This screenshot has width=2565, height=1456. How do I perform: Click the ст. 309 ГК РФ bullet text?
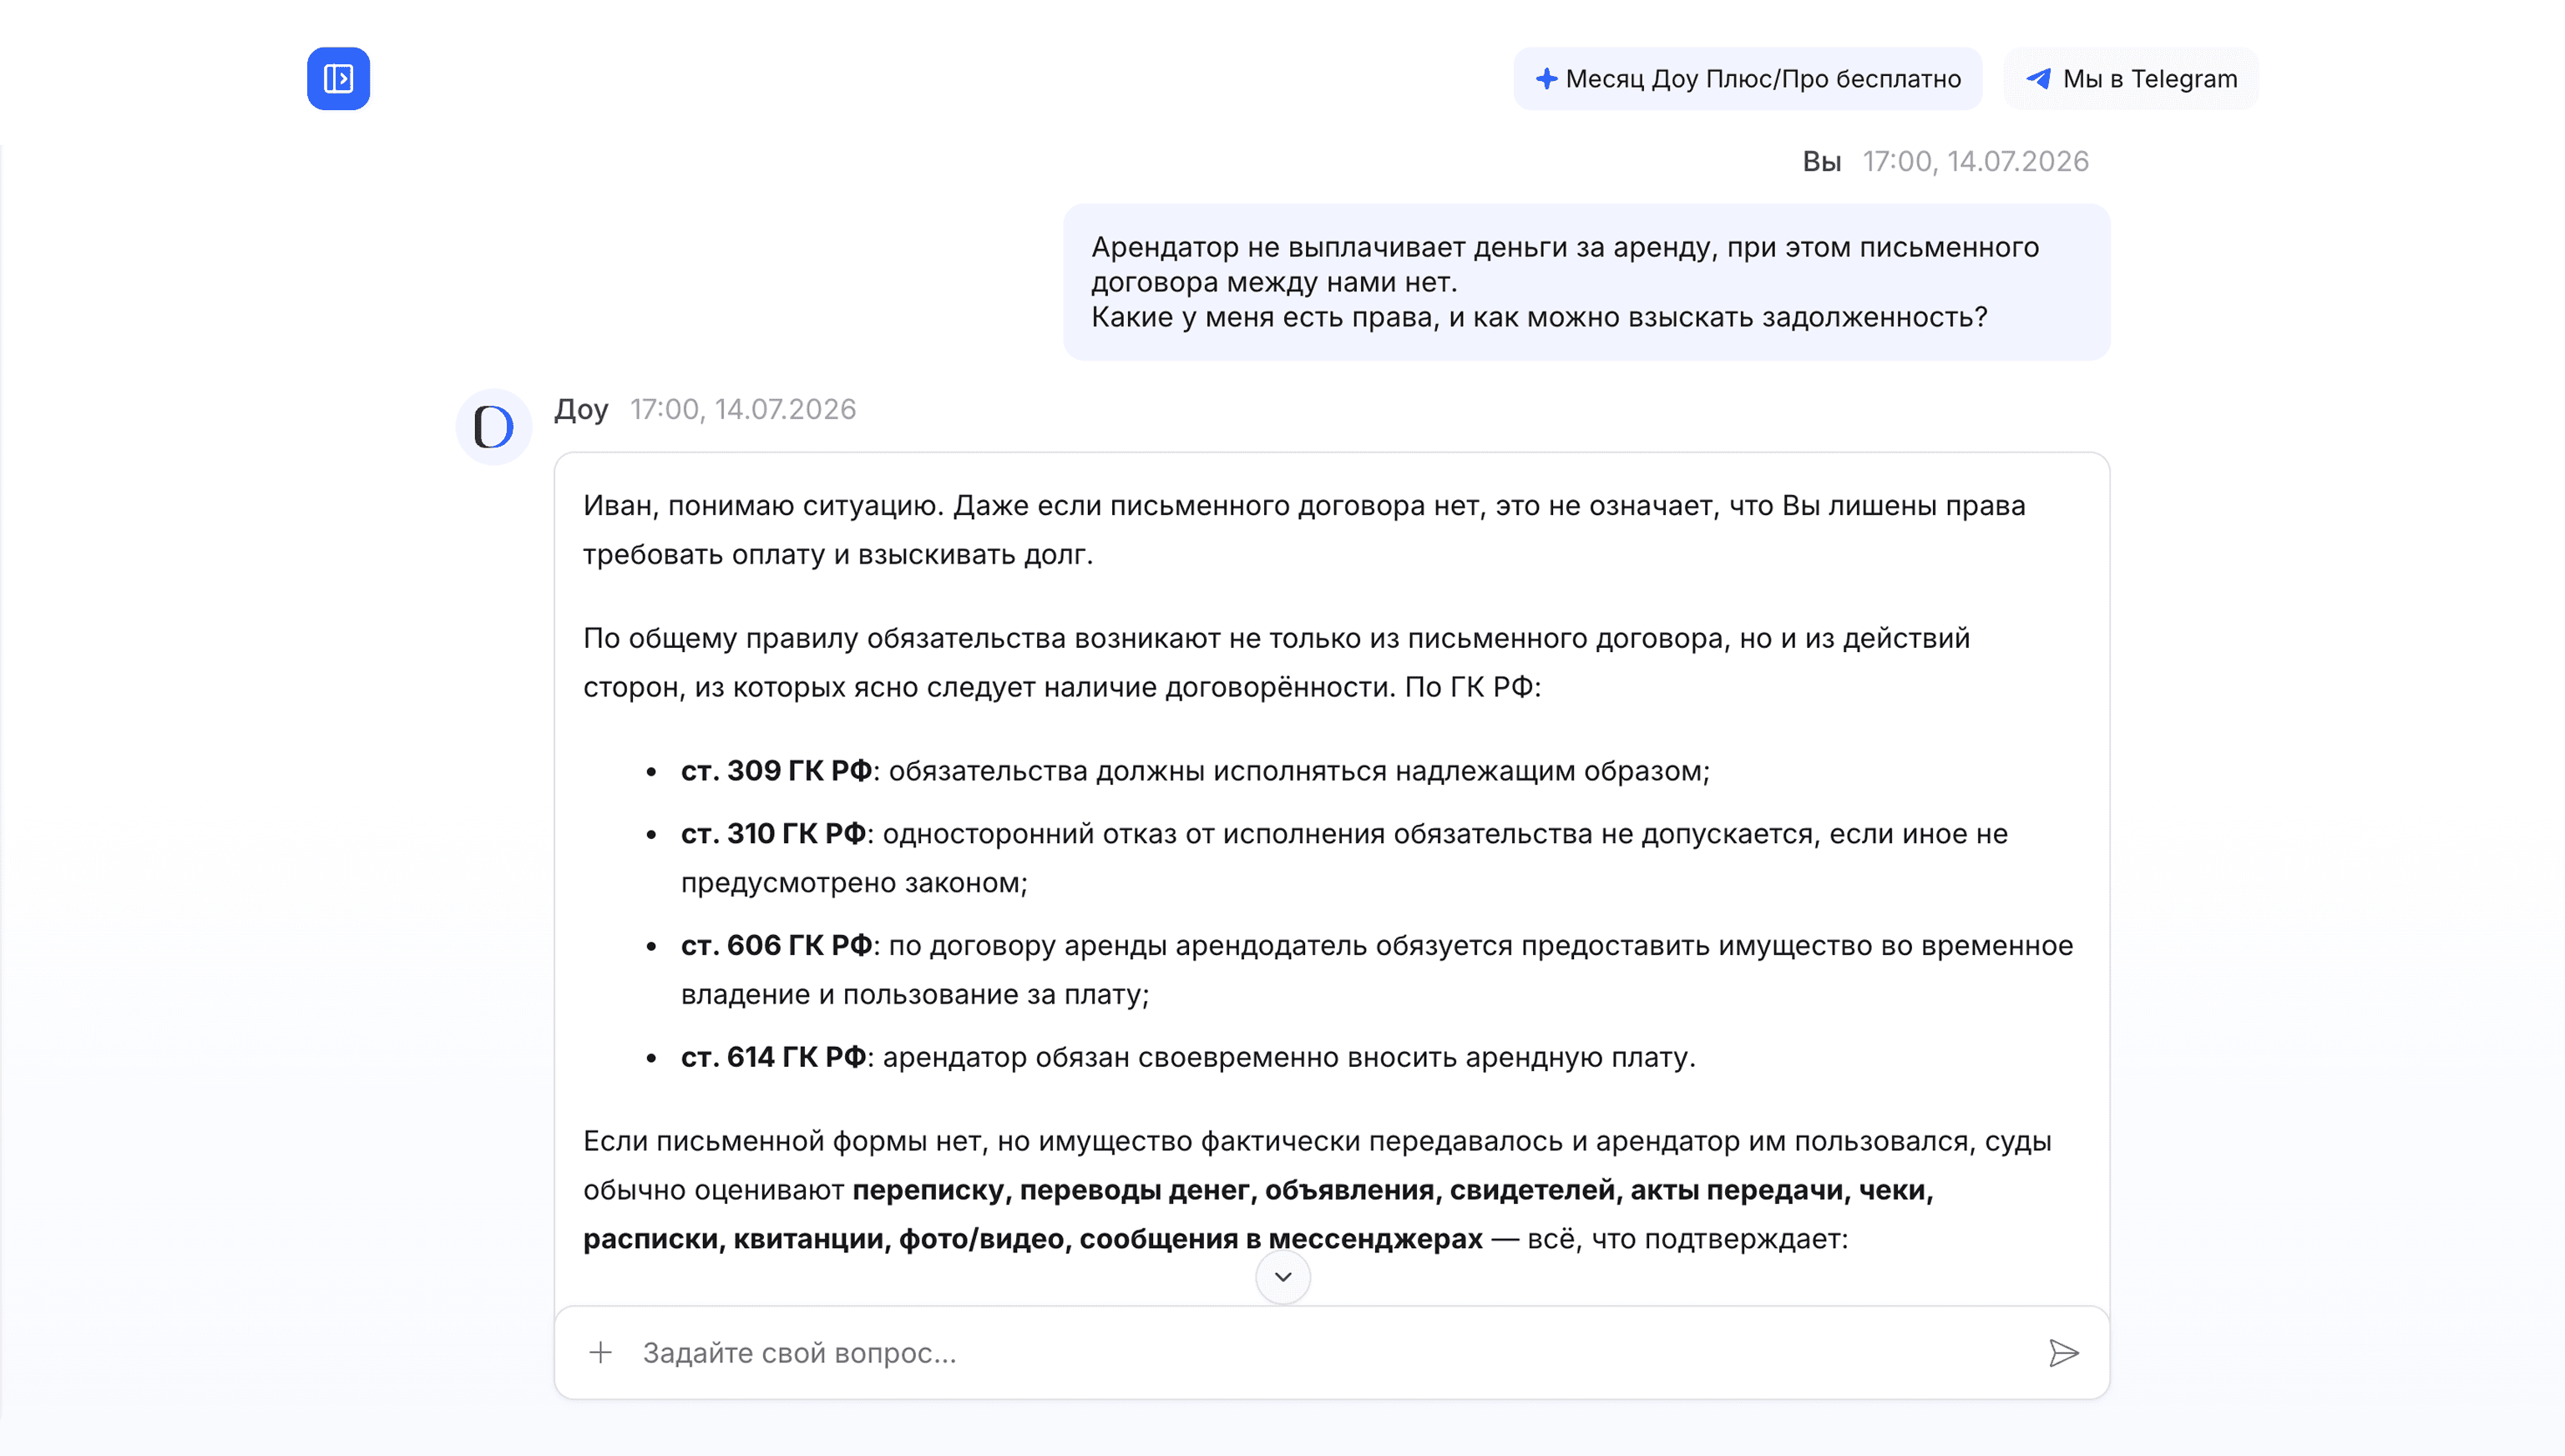point(1195,771)
